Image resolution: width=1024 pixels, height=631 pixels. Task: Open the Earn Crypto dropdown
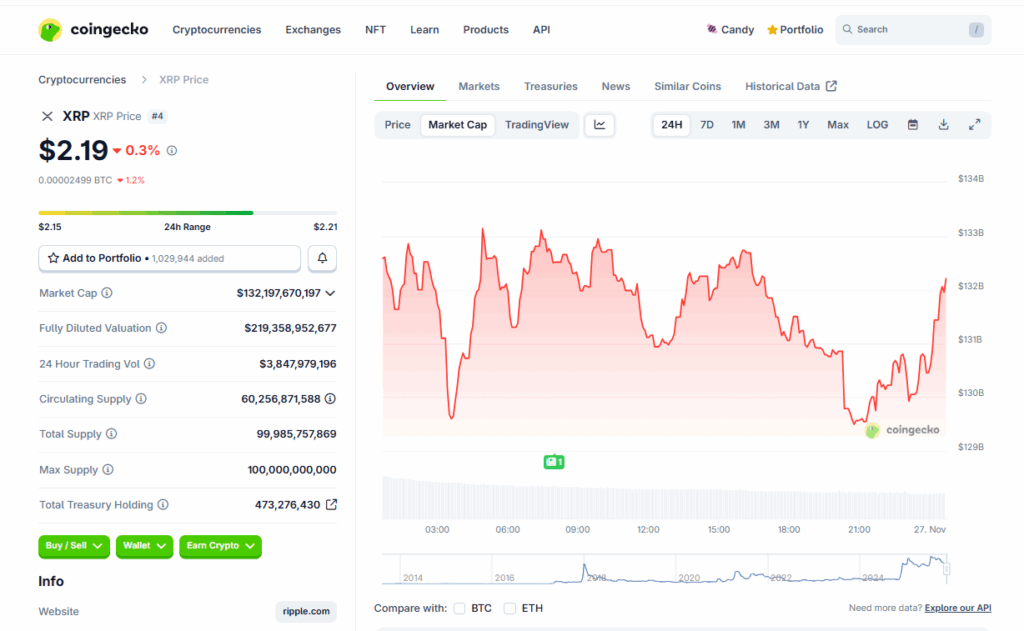(220, 546)
